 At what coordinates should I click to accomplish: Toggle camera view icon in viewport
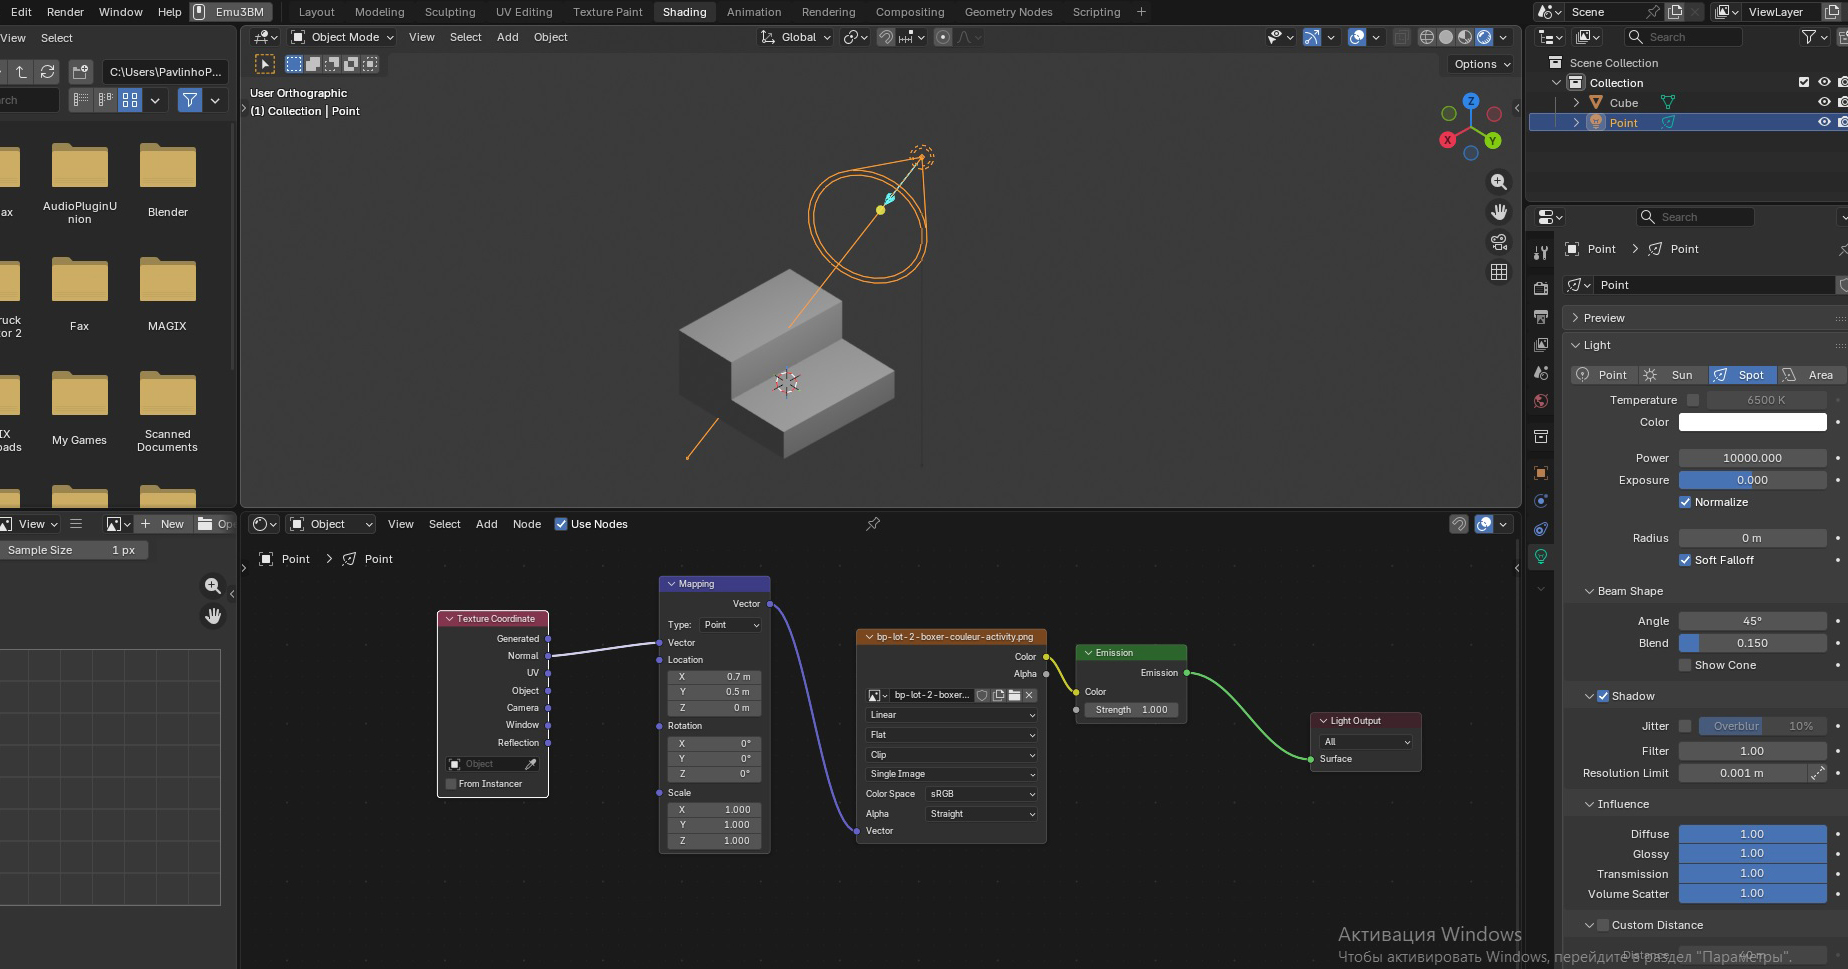coord(1498,242)
